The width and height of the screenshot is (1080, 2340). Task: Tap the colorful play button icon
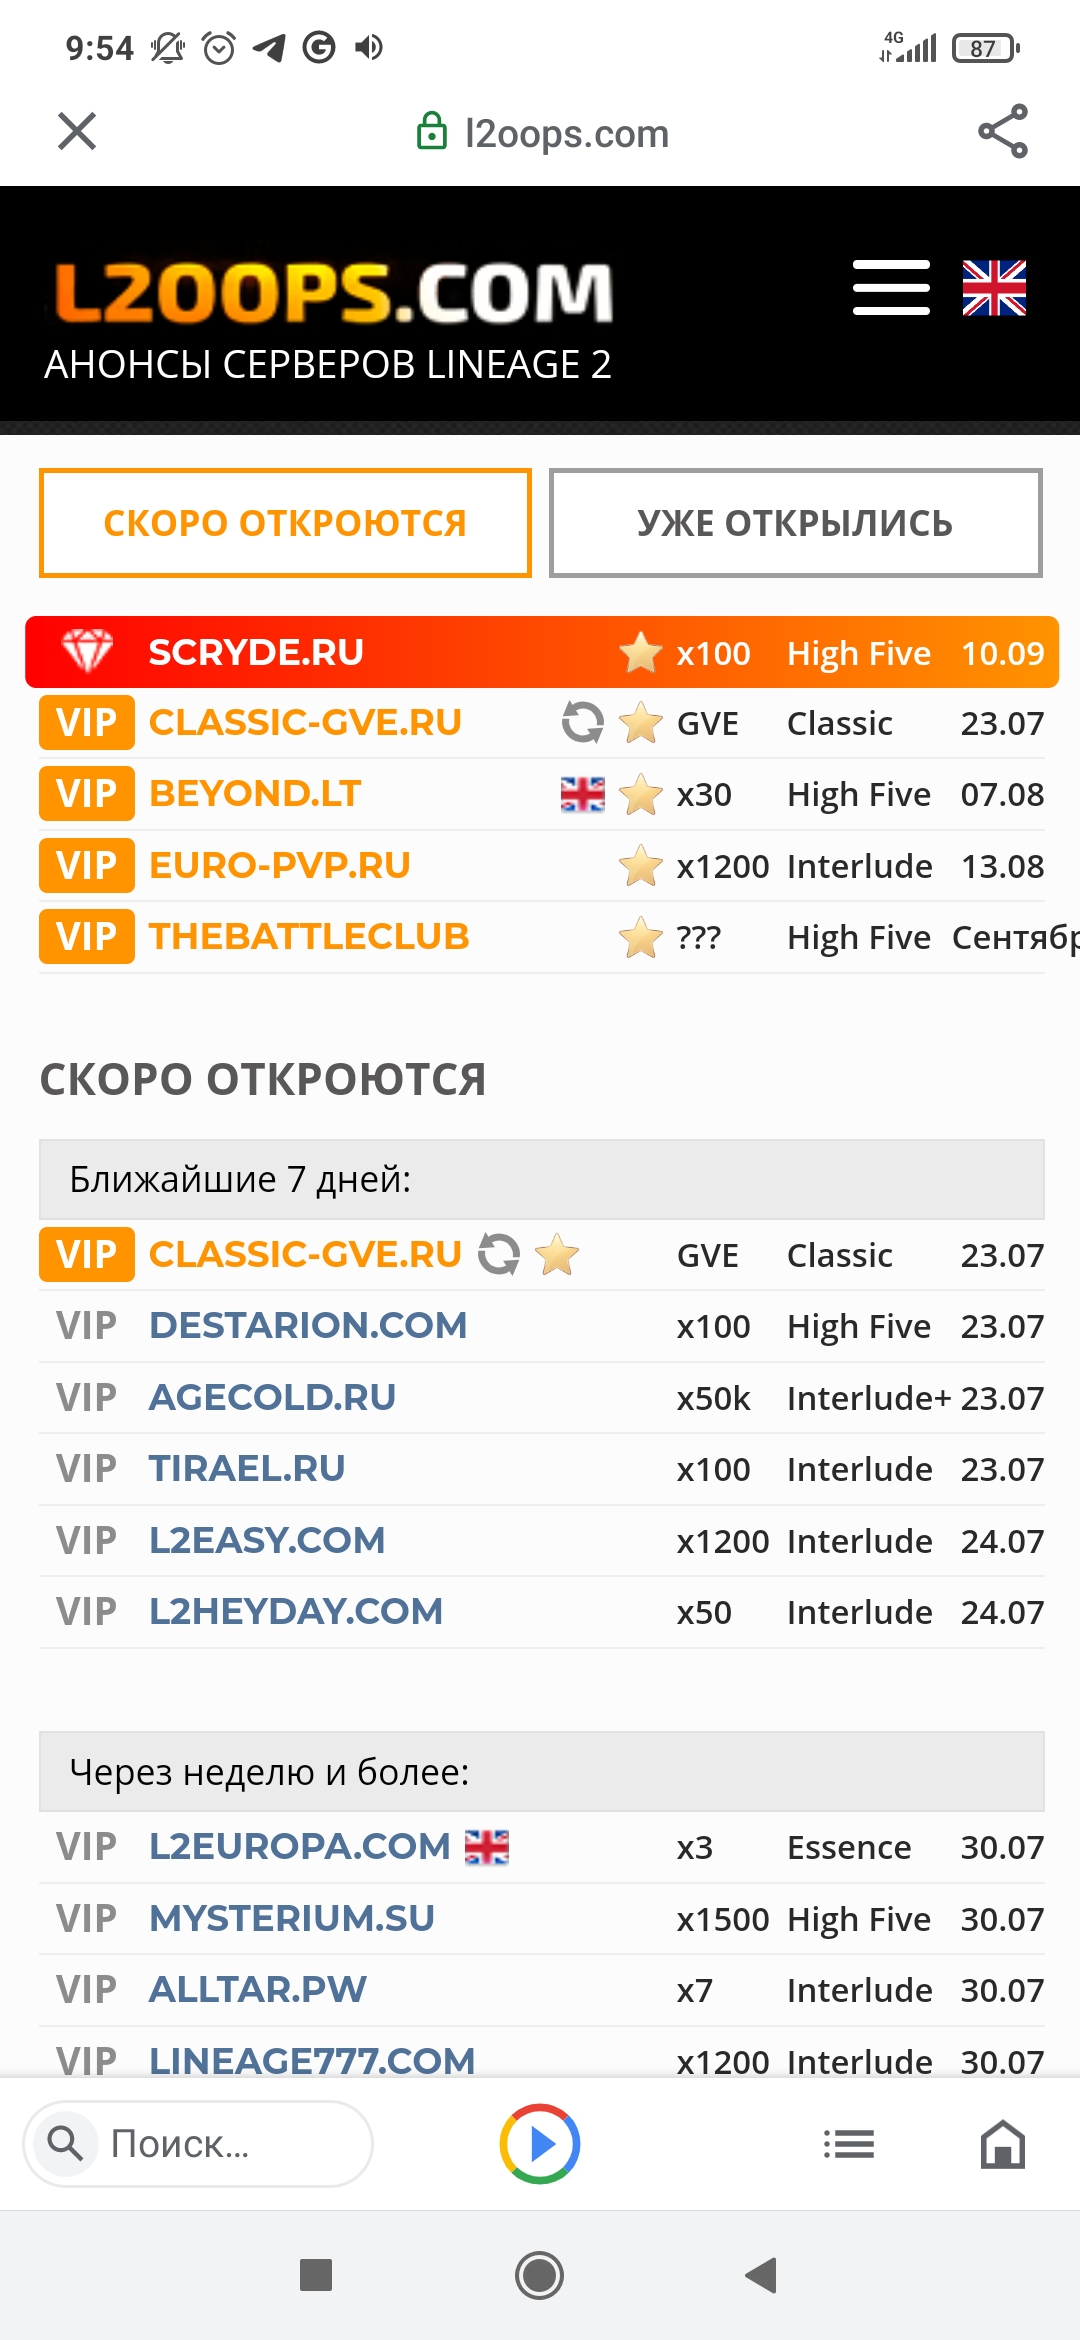pos(540,2144)
